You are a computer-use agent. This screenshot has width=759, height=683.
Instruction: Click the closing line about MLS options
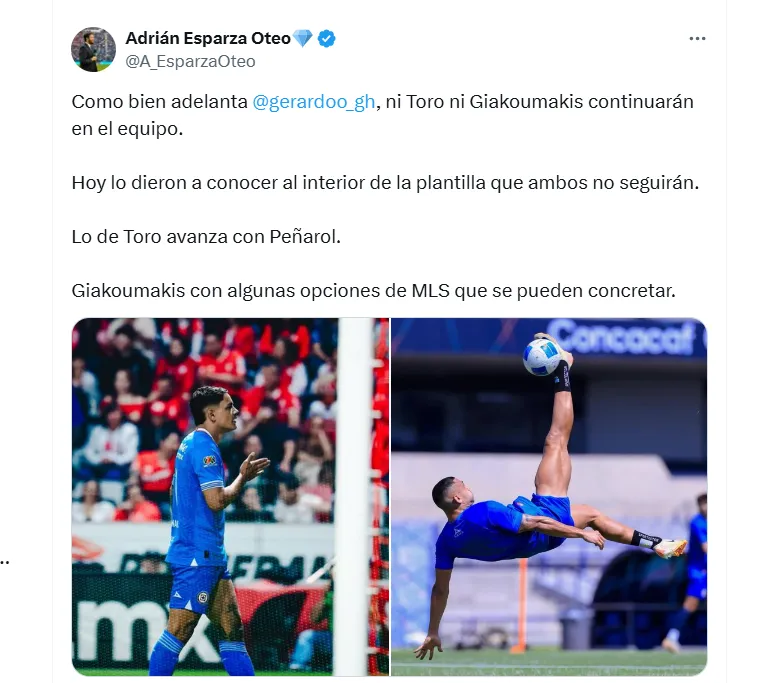[373, 291]
